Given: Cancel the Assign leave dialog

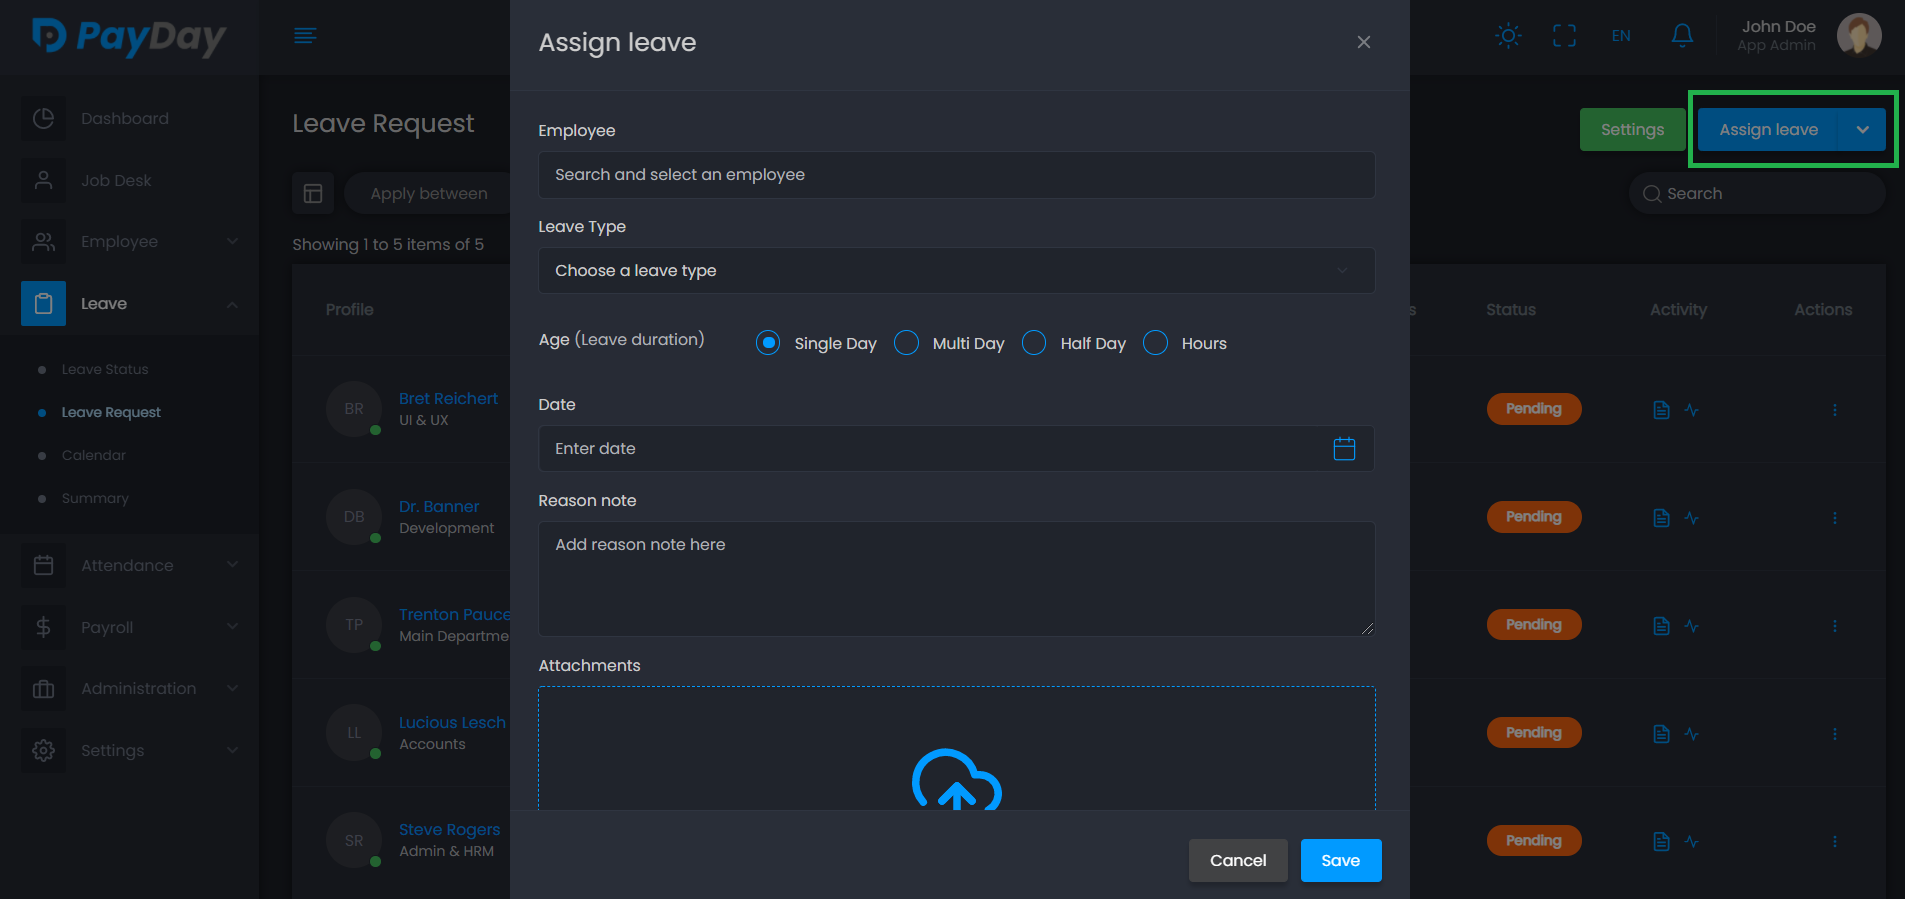Looking at the screenshot, I should pyautogui.click(x=1237, y=860).
